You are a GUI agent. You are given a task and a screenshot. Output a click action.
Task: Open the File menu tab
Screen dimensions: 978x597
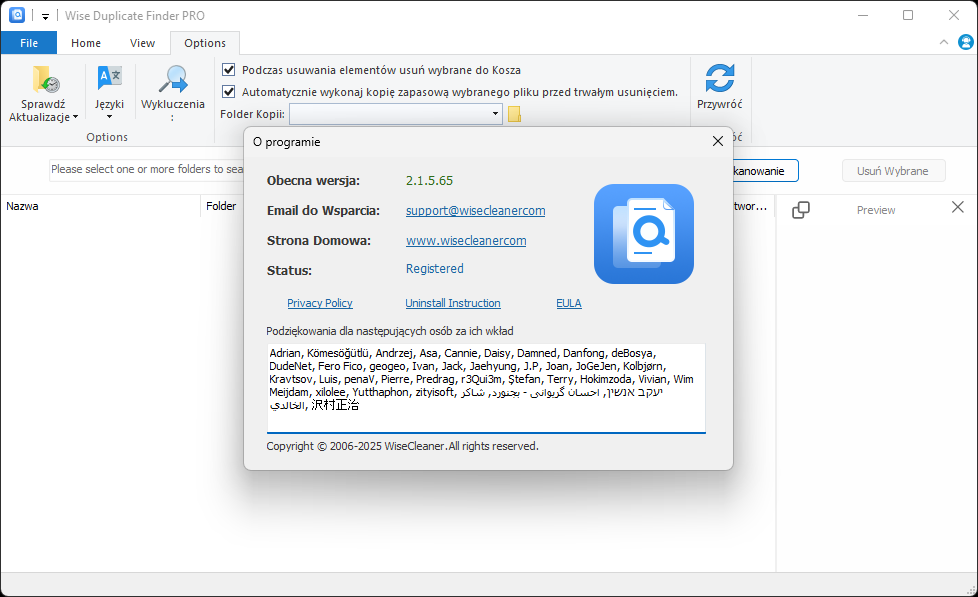(x=29, y=43)
